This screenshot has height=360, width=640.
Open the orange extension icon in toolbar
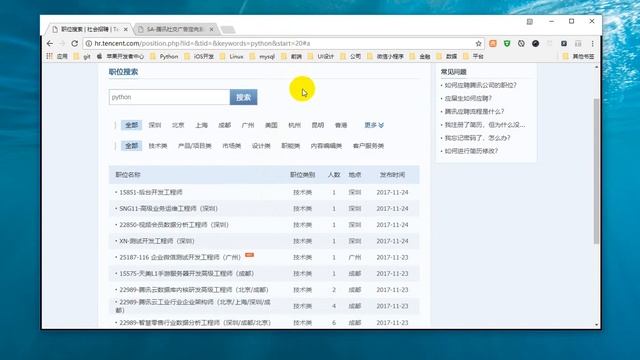(493, 43)
